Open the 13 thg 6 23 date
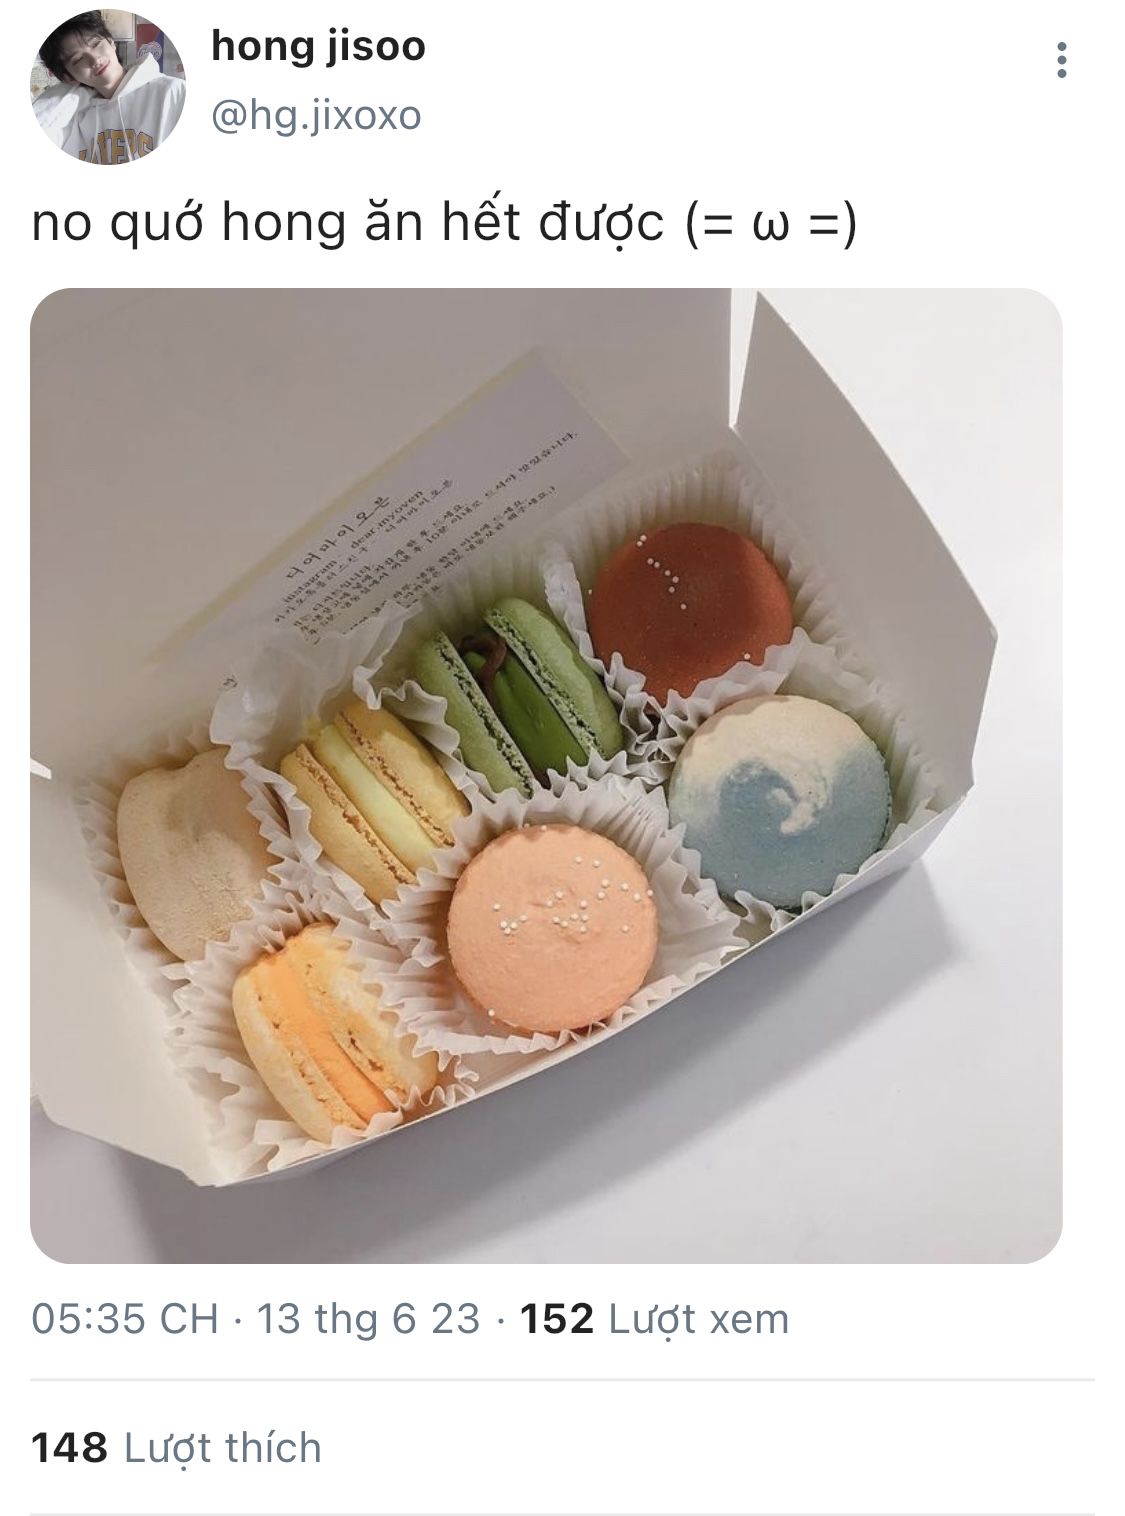 coord(368,1319)
